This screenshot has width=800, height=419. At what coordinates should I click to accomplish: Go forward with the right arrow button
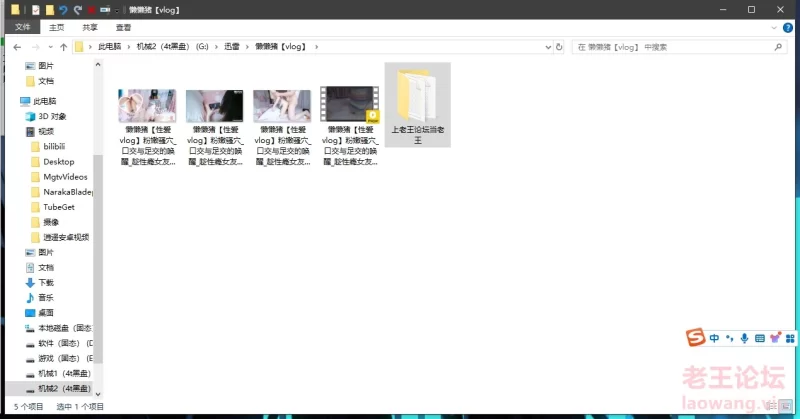[x=35, y=47]
